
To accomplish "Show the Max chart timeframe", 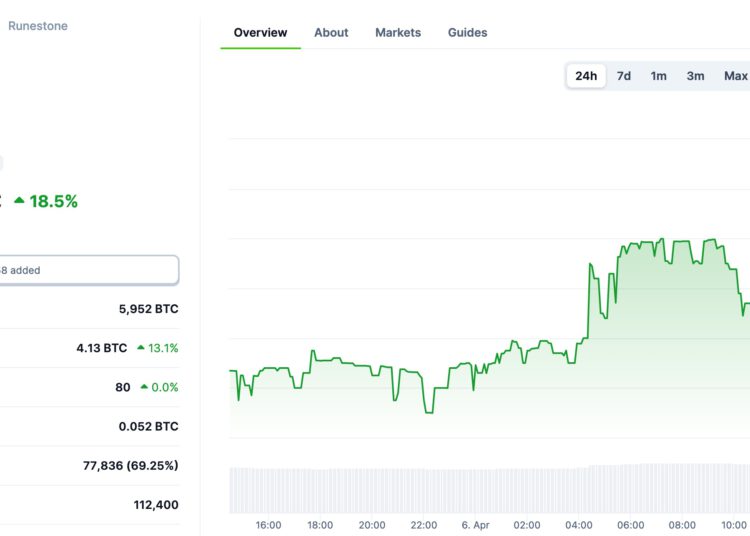I will click(735, 76).
